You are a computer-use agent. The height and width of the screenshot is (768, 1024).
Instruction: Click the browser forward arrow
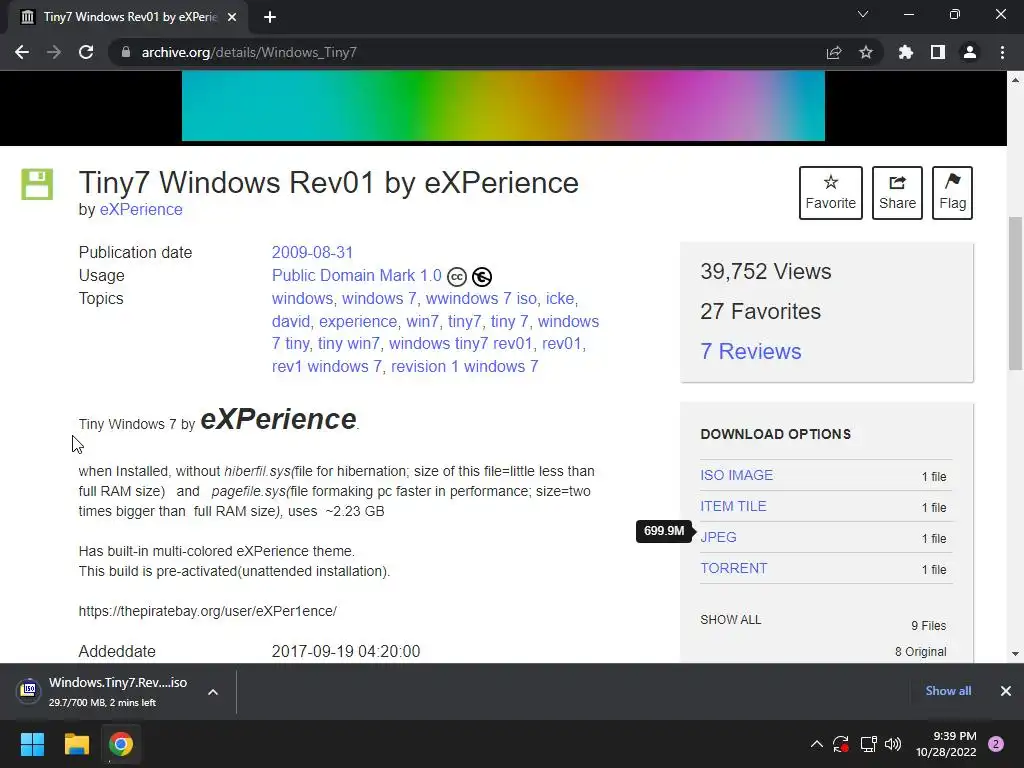click(54, 52)
